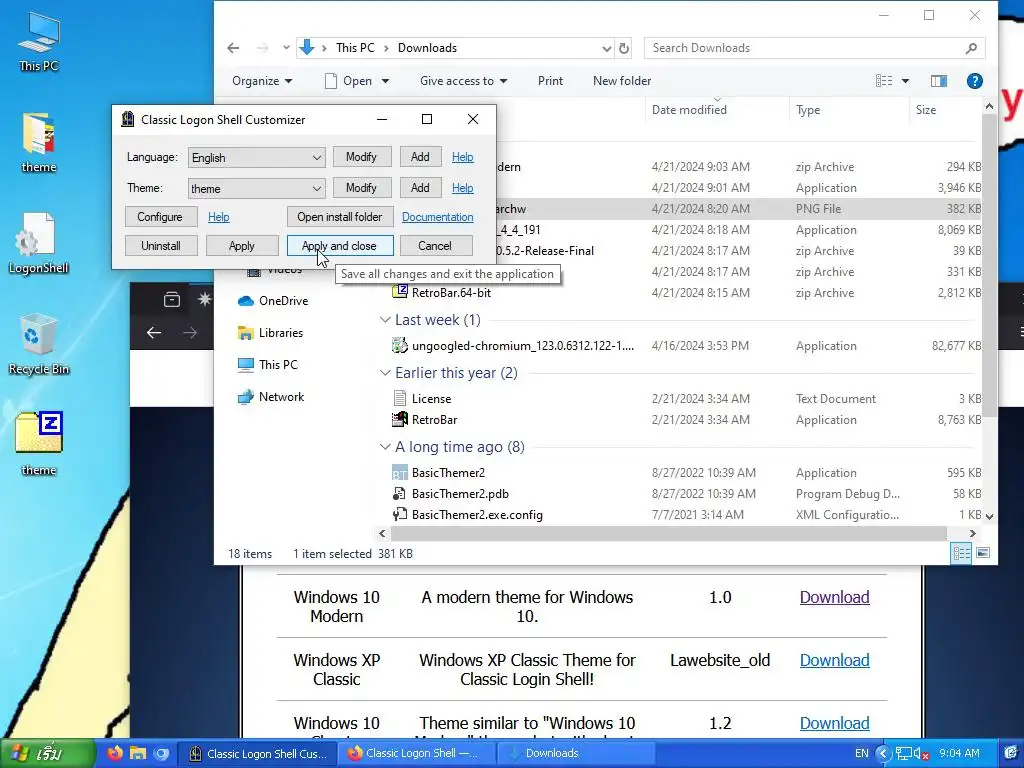Click Cancel button in Customizer
1024x768 pixels.
pos(435,246)
